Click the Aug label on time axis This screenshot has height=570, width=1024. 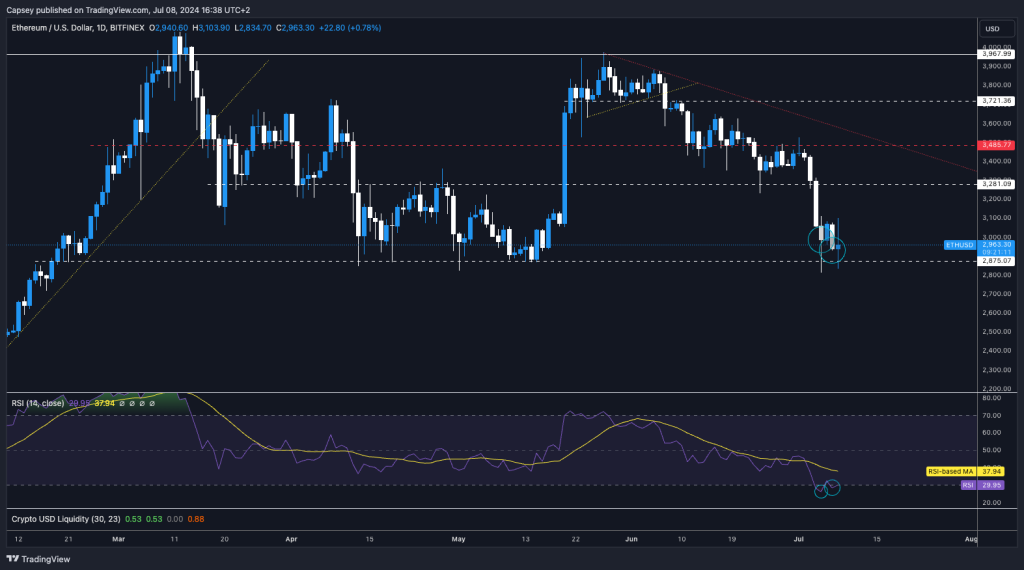pos(971,539)
